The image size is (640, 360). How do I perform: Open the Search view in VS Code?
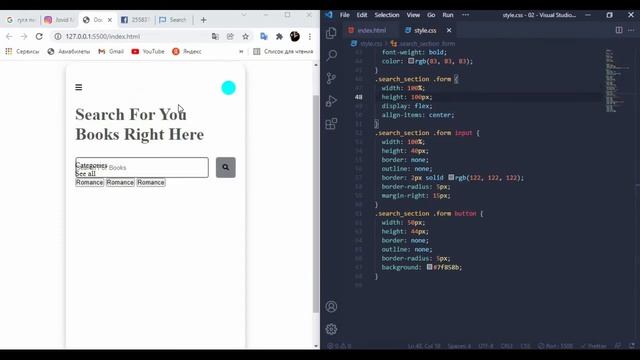(x=331, y=55)
